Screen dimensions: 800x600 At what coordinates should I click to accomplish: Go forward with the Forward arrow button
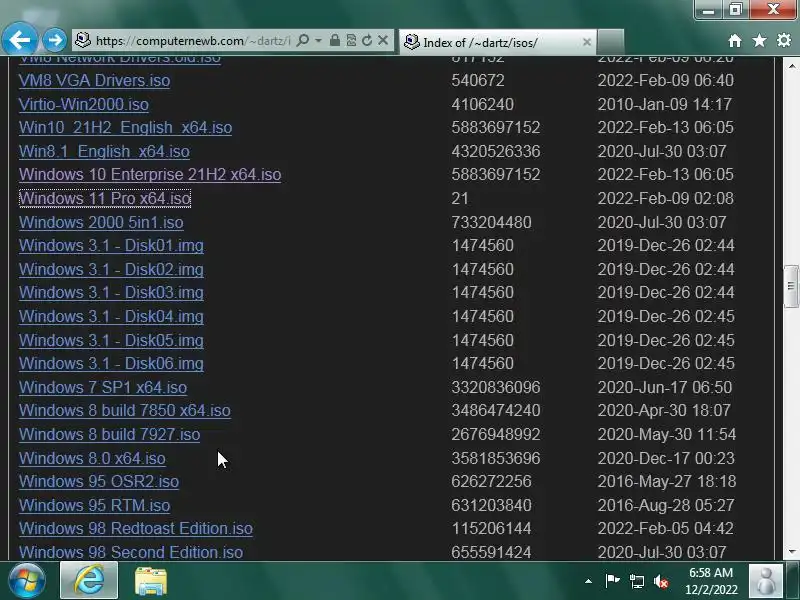[x=54, y=40]
